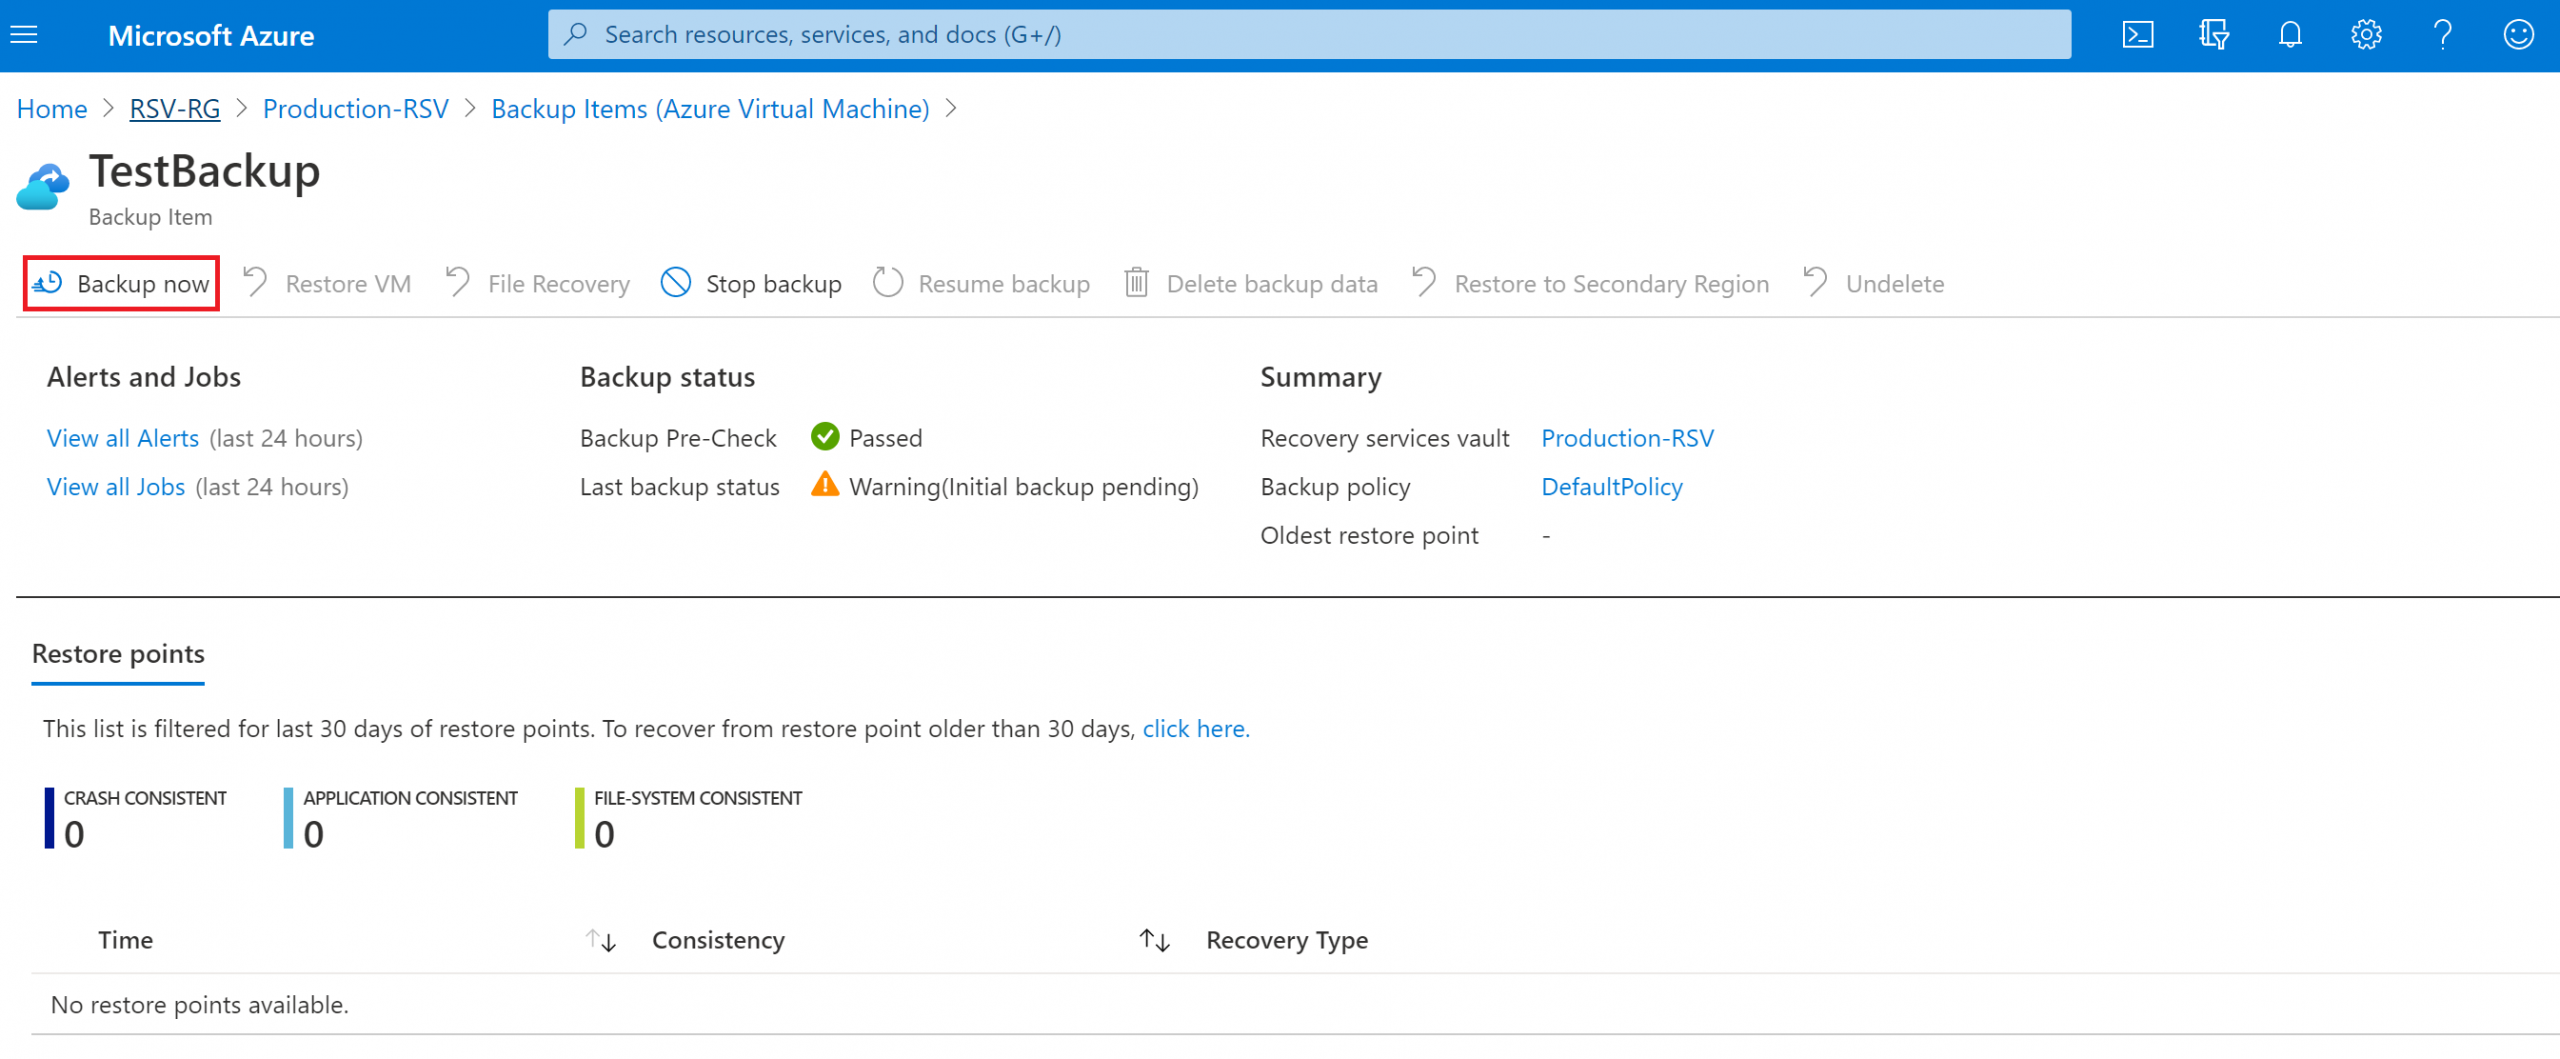Select the Restore points tab
Viewport: 2560px width, 1059px height.
pyautogui.click(x=118, y=654)
